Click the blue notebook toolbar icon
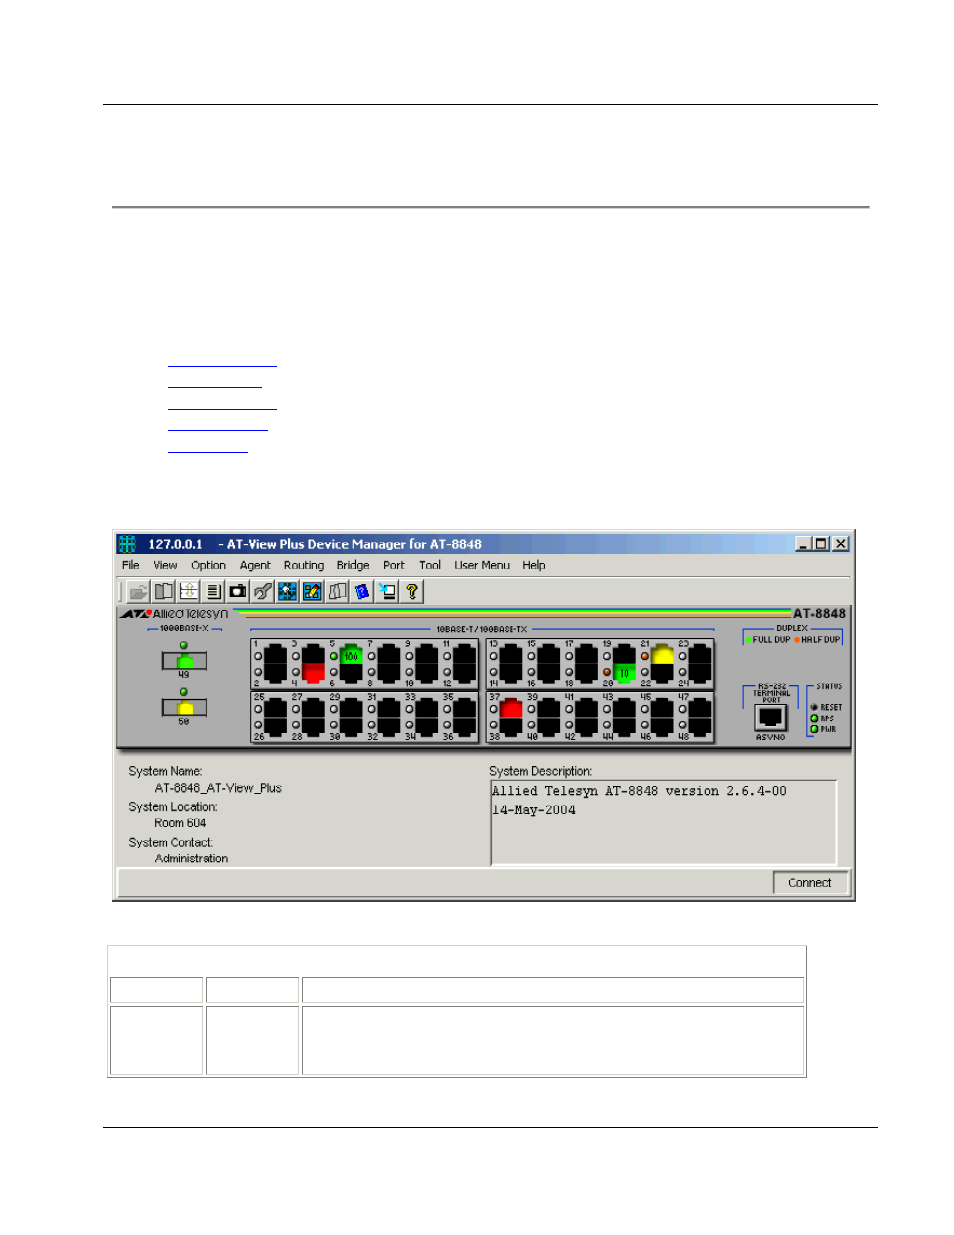 362,591
